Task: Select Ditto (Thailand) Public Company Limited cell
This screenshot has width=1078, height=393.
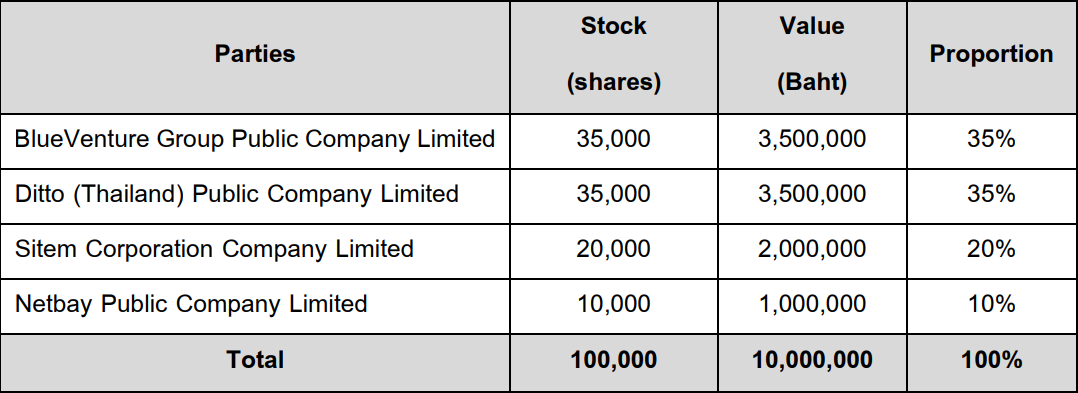Action: coord(255,194)
